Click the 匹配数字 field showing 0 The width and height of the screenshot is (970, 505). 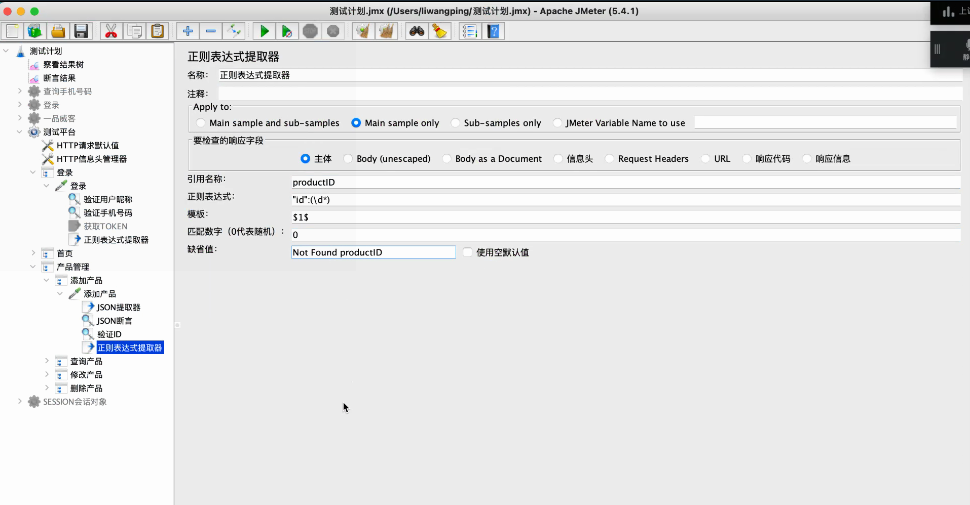[x=625, y=235]
